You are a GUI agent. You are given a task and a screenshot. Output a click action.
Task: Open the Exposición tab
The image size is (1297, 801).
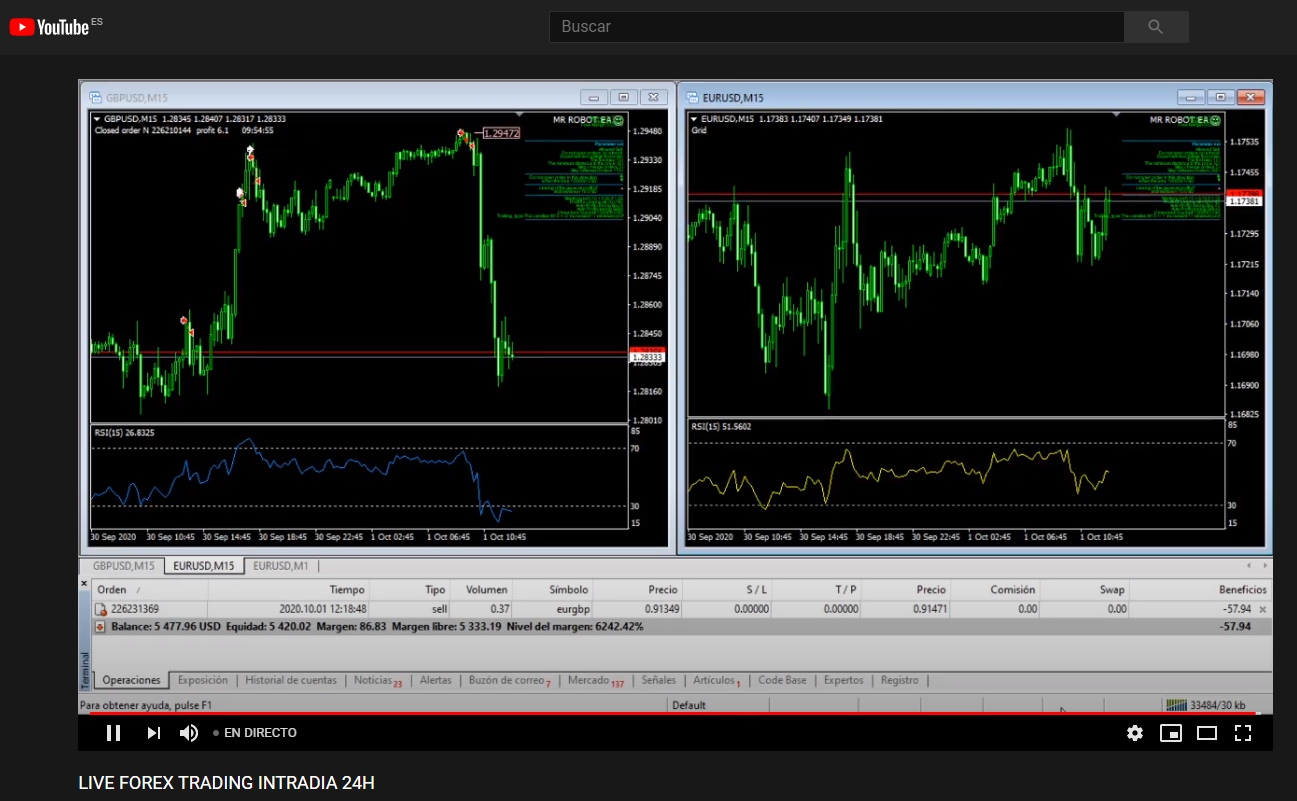(203, 680)
